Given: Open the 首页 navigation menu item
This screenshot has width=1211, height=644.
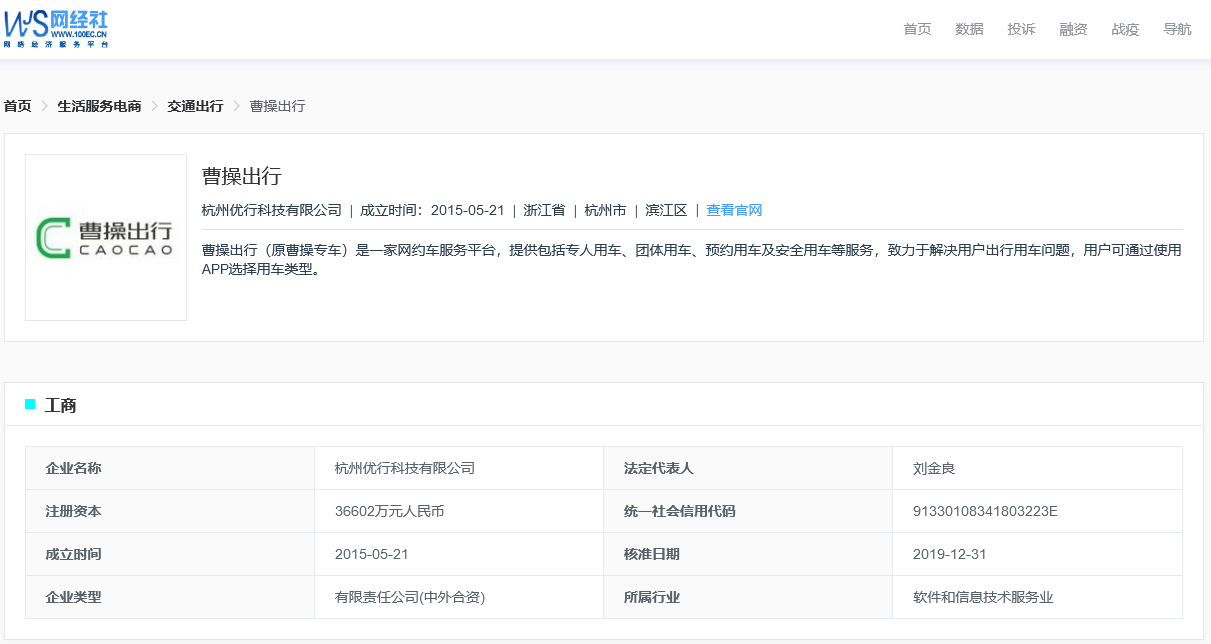Looking at the screenshot, I should point(917,29).
